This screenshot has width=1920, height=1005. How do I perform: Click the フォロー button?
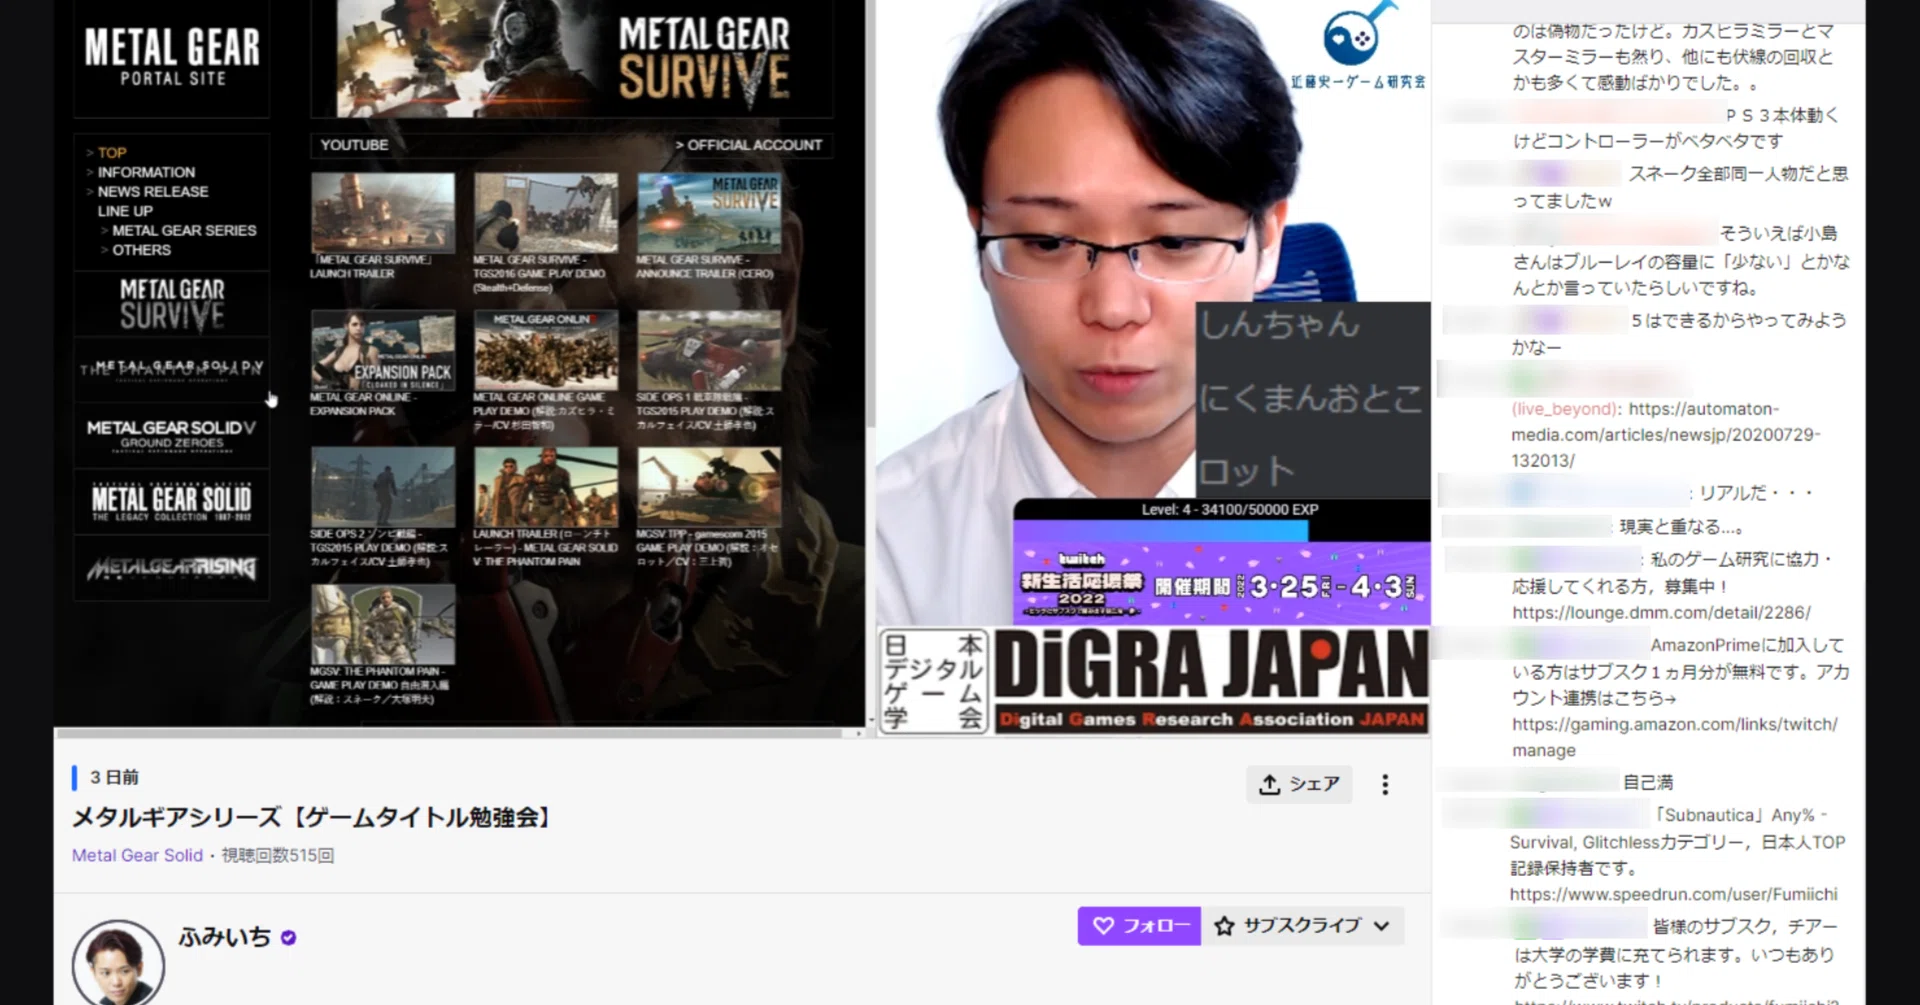(x=1139, y=926)
